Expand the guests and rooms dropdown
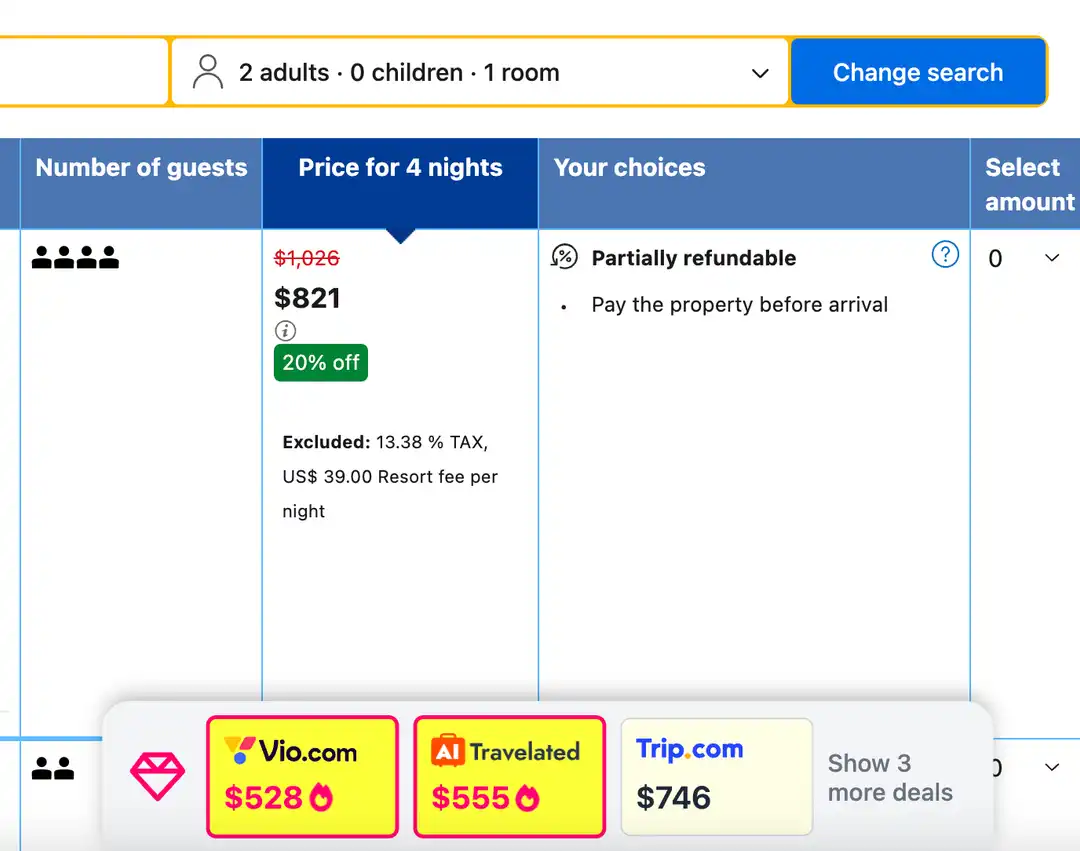Viewport: 1080px width, 851px height. click(760, 73)
